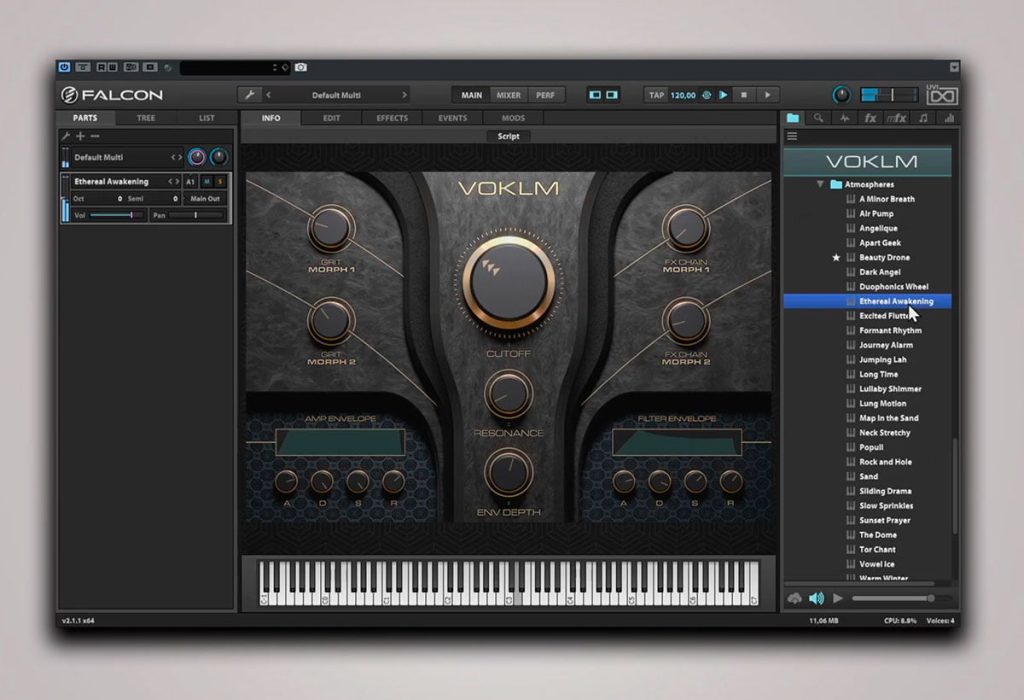Click the blue power bypass icon
1024x700 pixels.
[64, 67]
